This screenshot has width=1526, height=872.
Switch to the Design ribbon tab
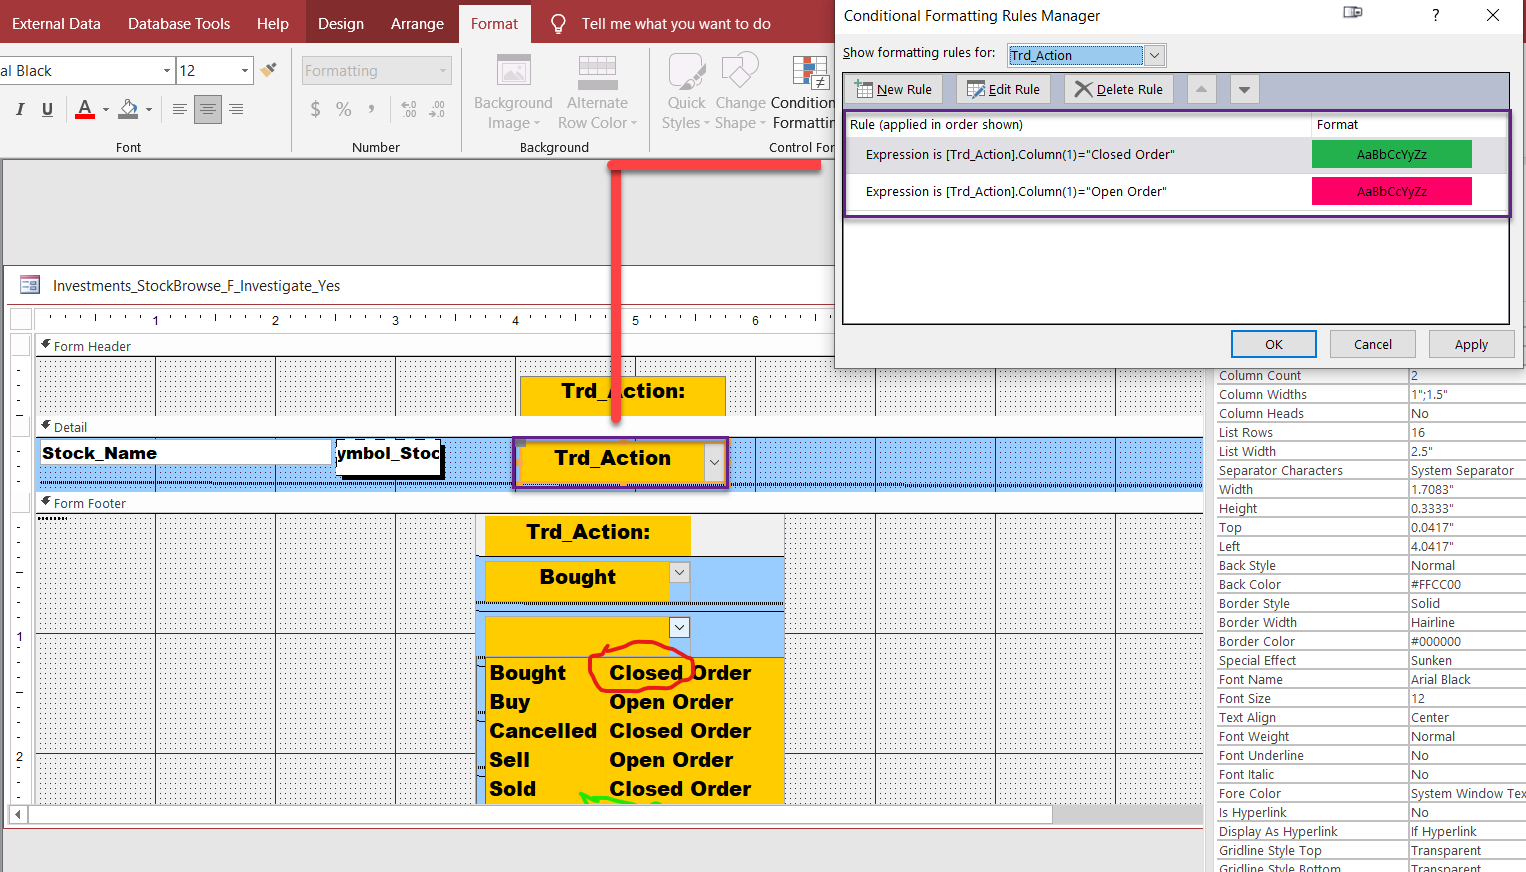pos(341,23)
